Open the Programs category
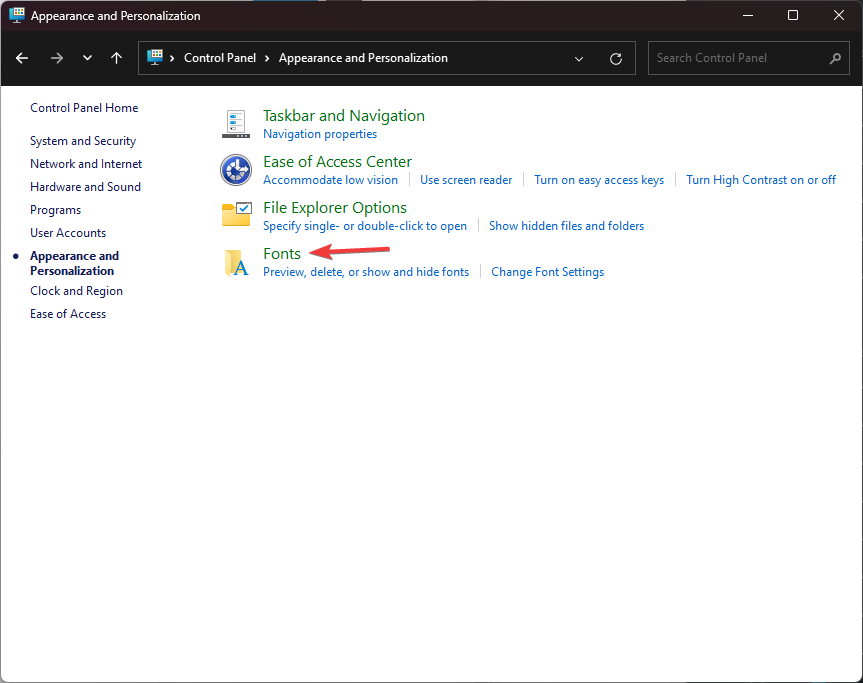 [56, 210]
